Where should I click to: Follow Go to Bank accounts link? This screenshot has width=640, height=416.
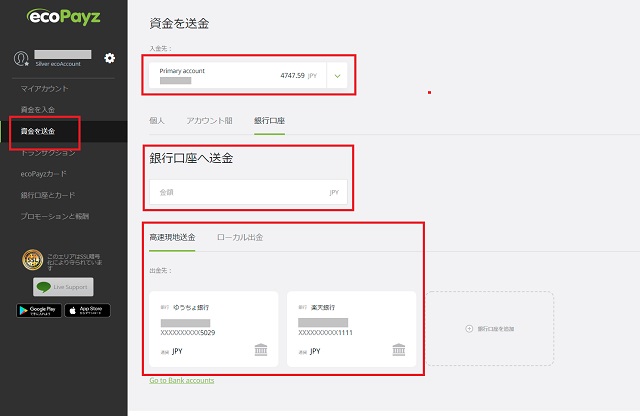pyautogui.click(x=181, y=380)
